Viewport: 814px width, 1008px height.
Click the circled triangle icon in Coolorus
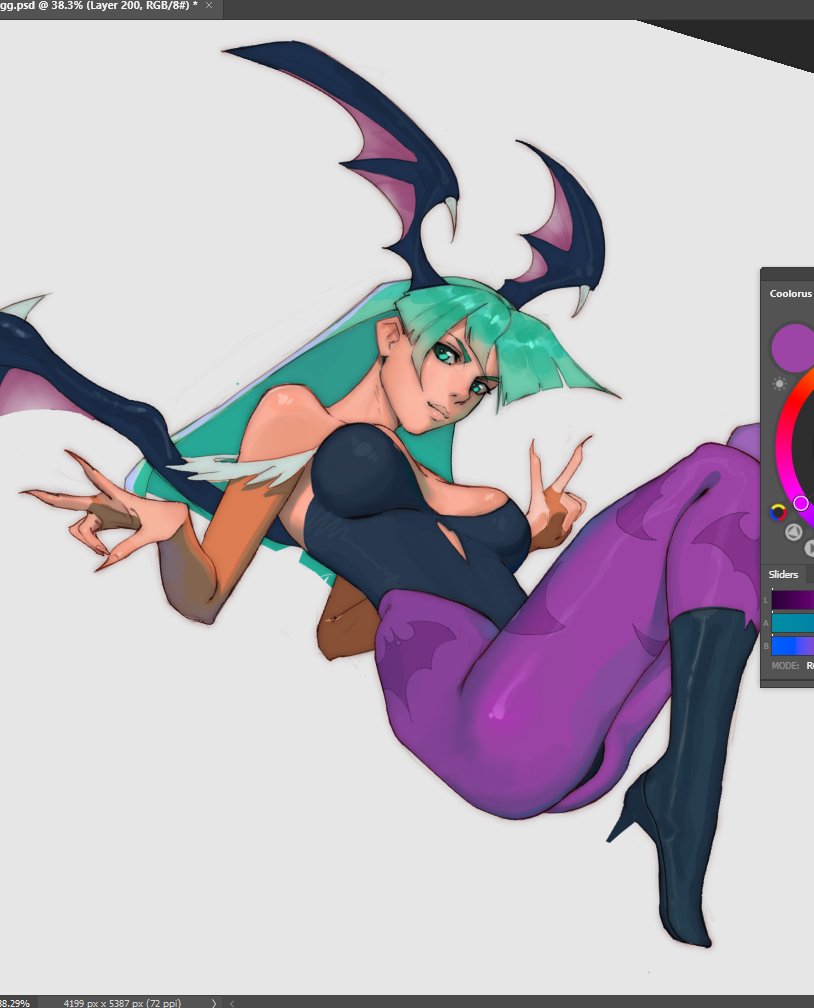click(793, 532)
